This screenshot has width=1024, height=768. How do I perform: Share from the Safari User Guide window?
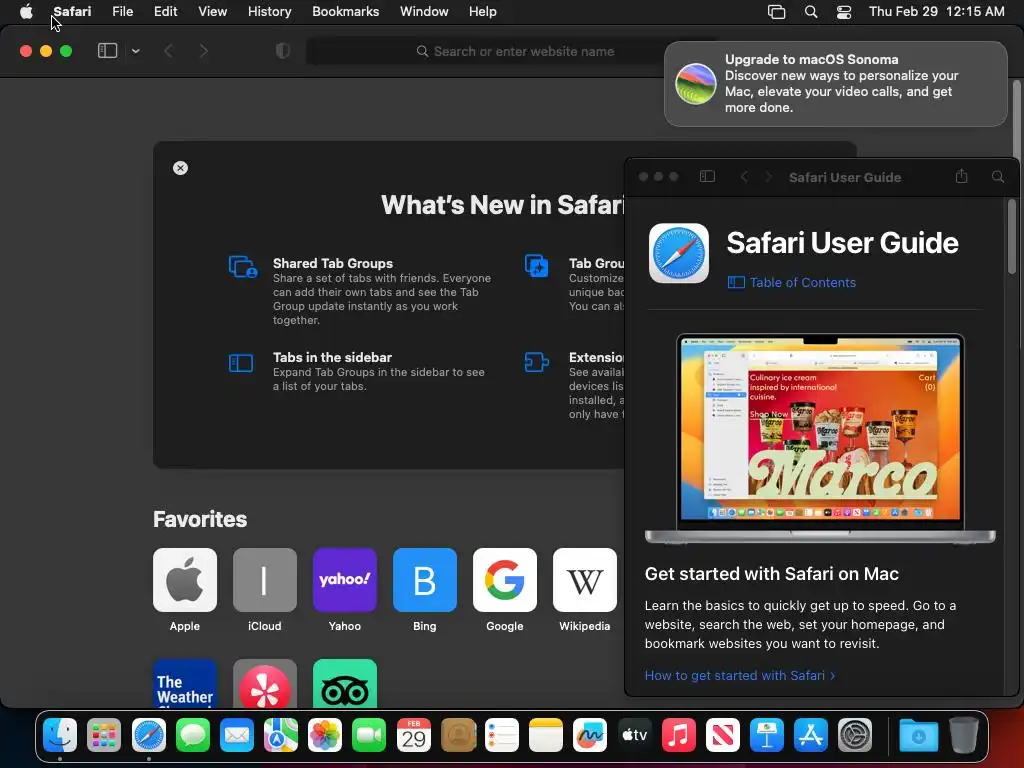[x=961, y=176]
